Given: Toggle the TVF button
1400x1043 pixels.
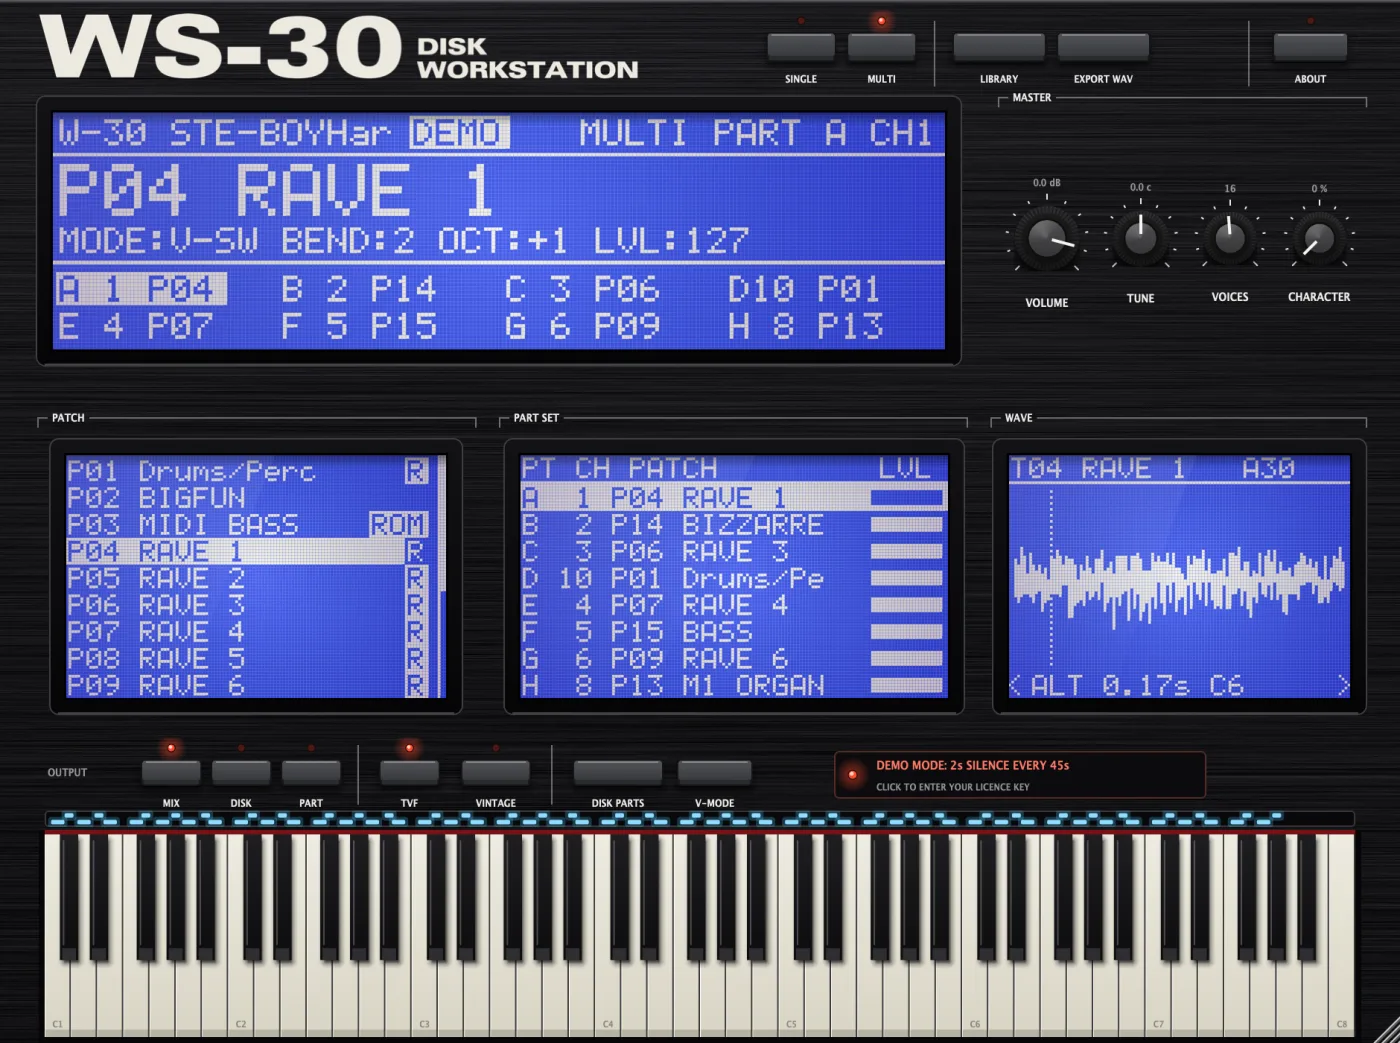Looking at the screenshot, I should point(409,773).
